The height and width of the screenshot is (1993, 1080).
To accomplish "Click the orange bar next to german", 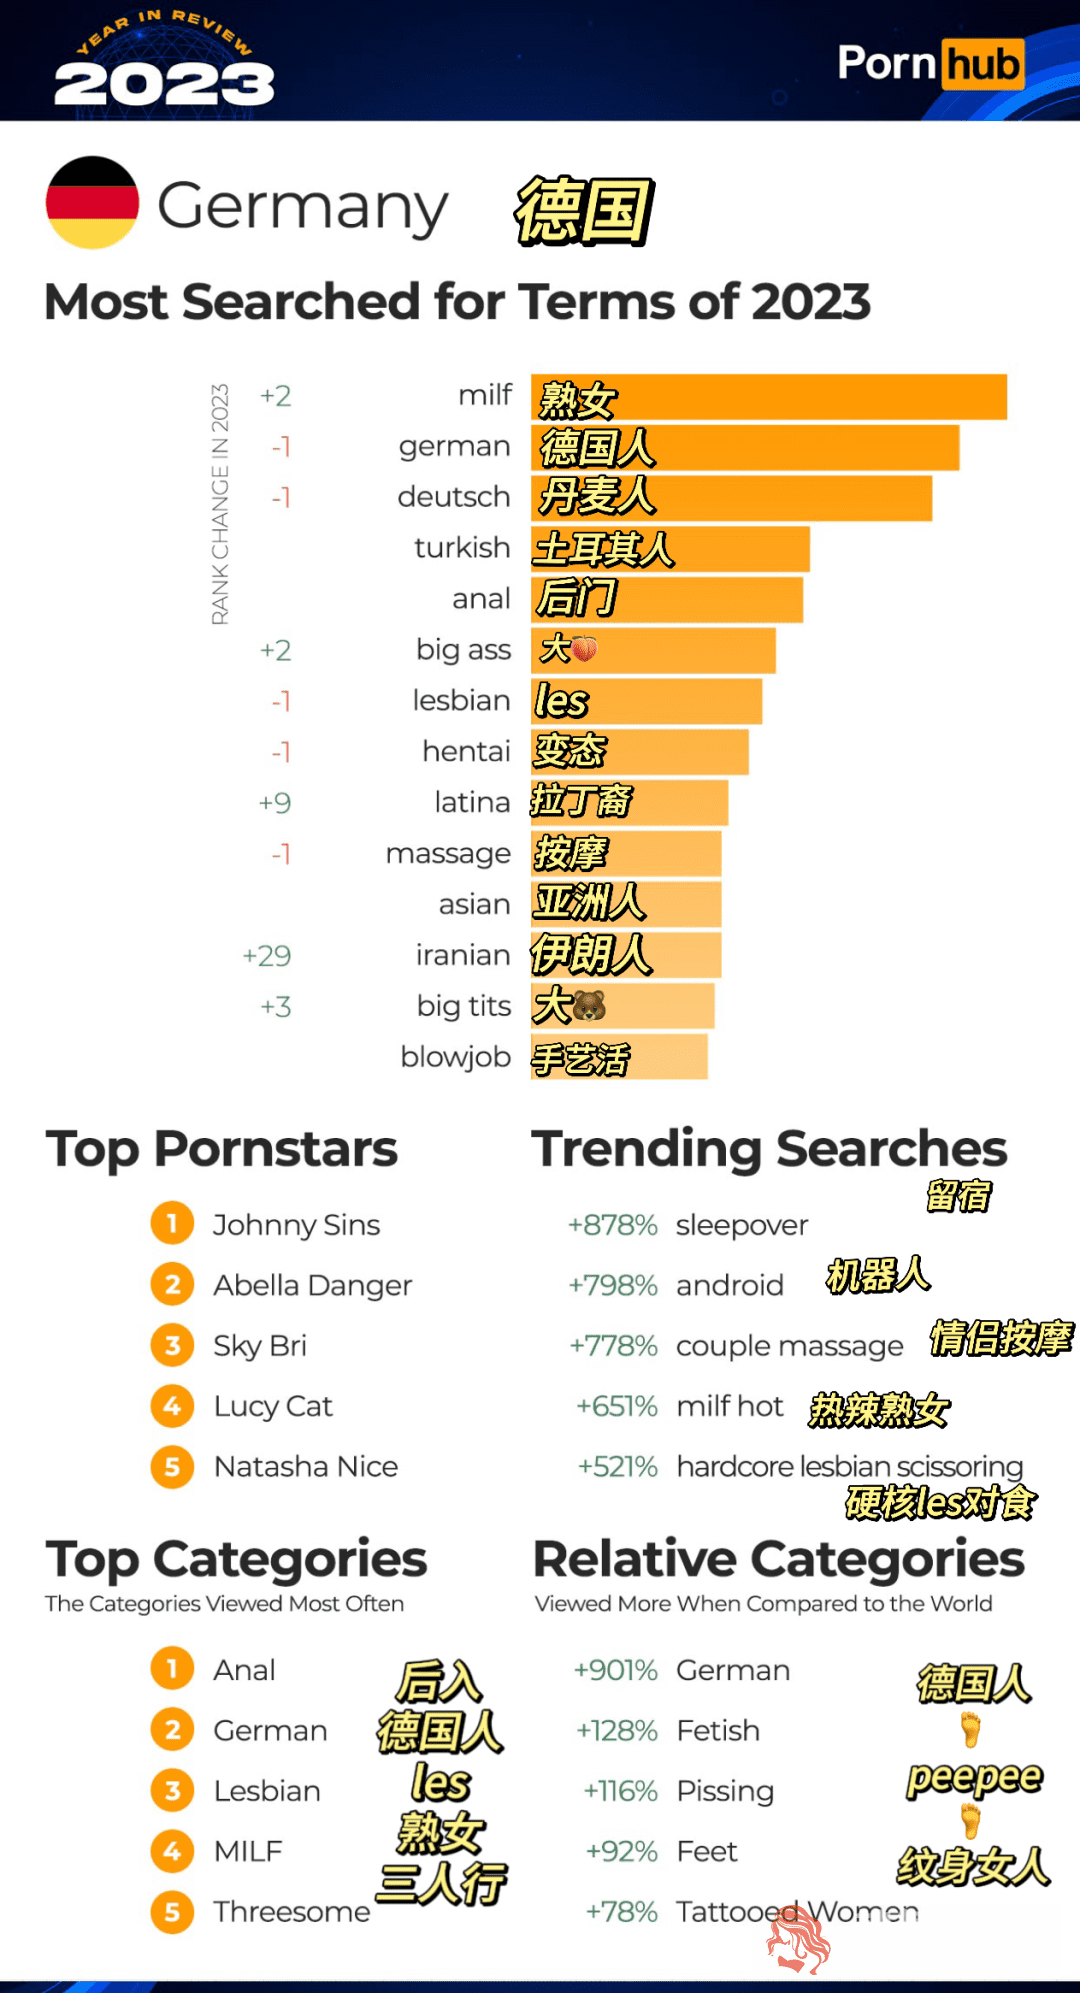I will [745, 447].
